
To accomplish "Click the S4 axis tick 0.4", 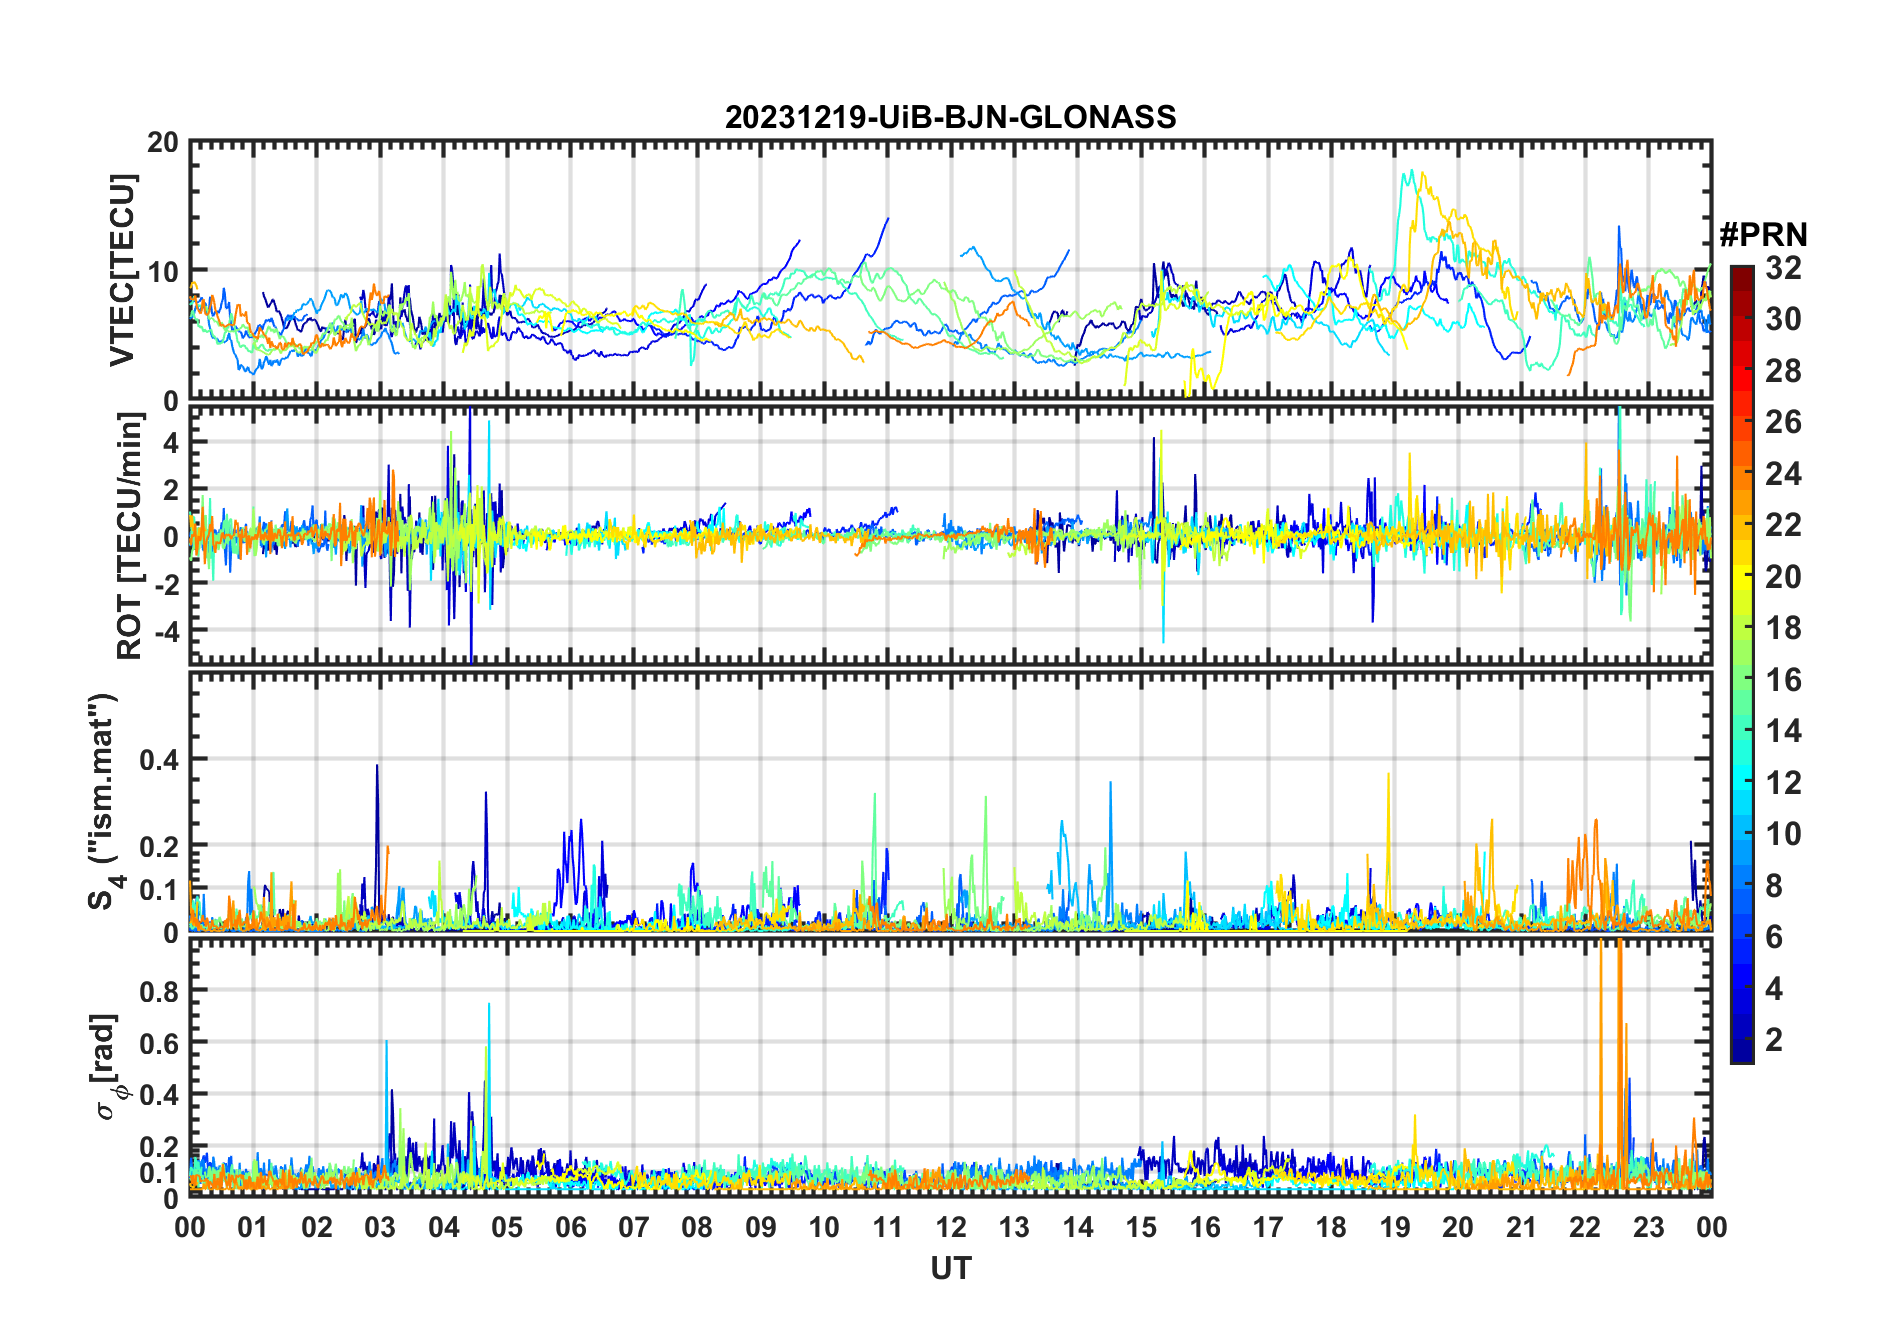I will [x=159, y=759].
